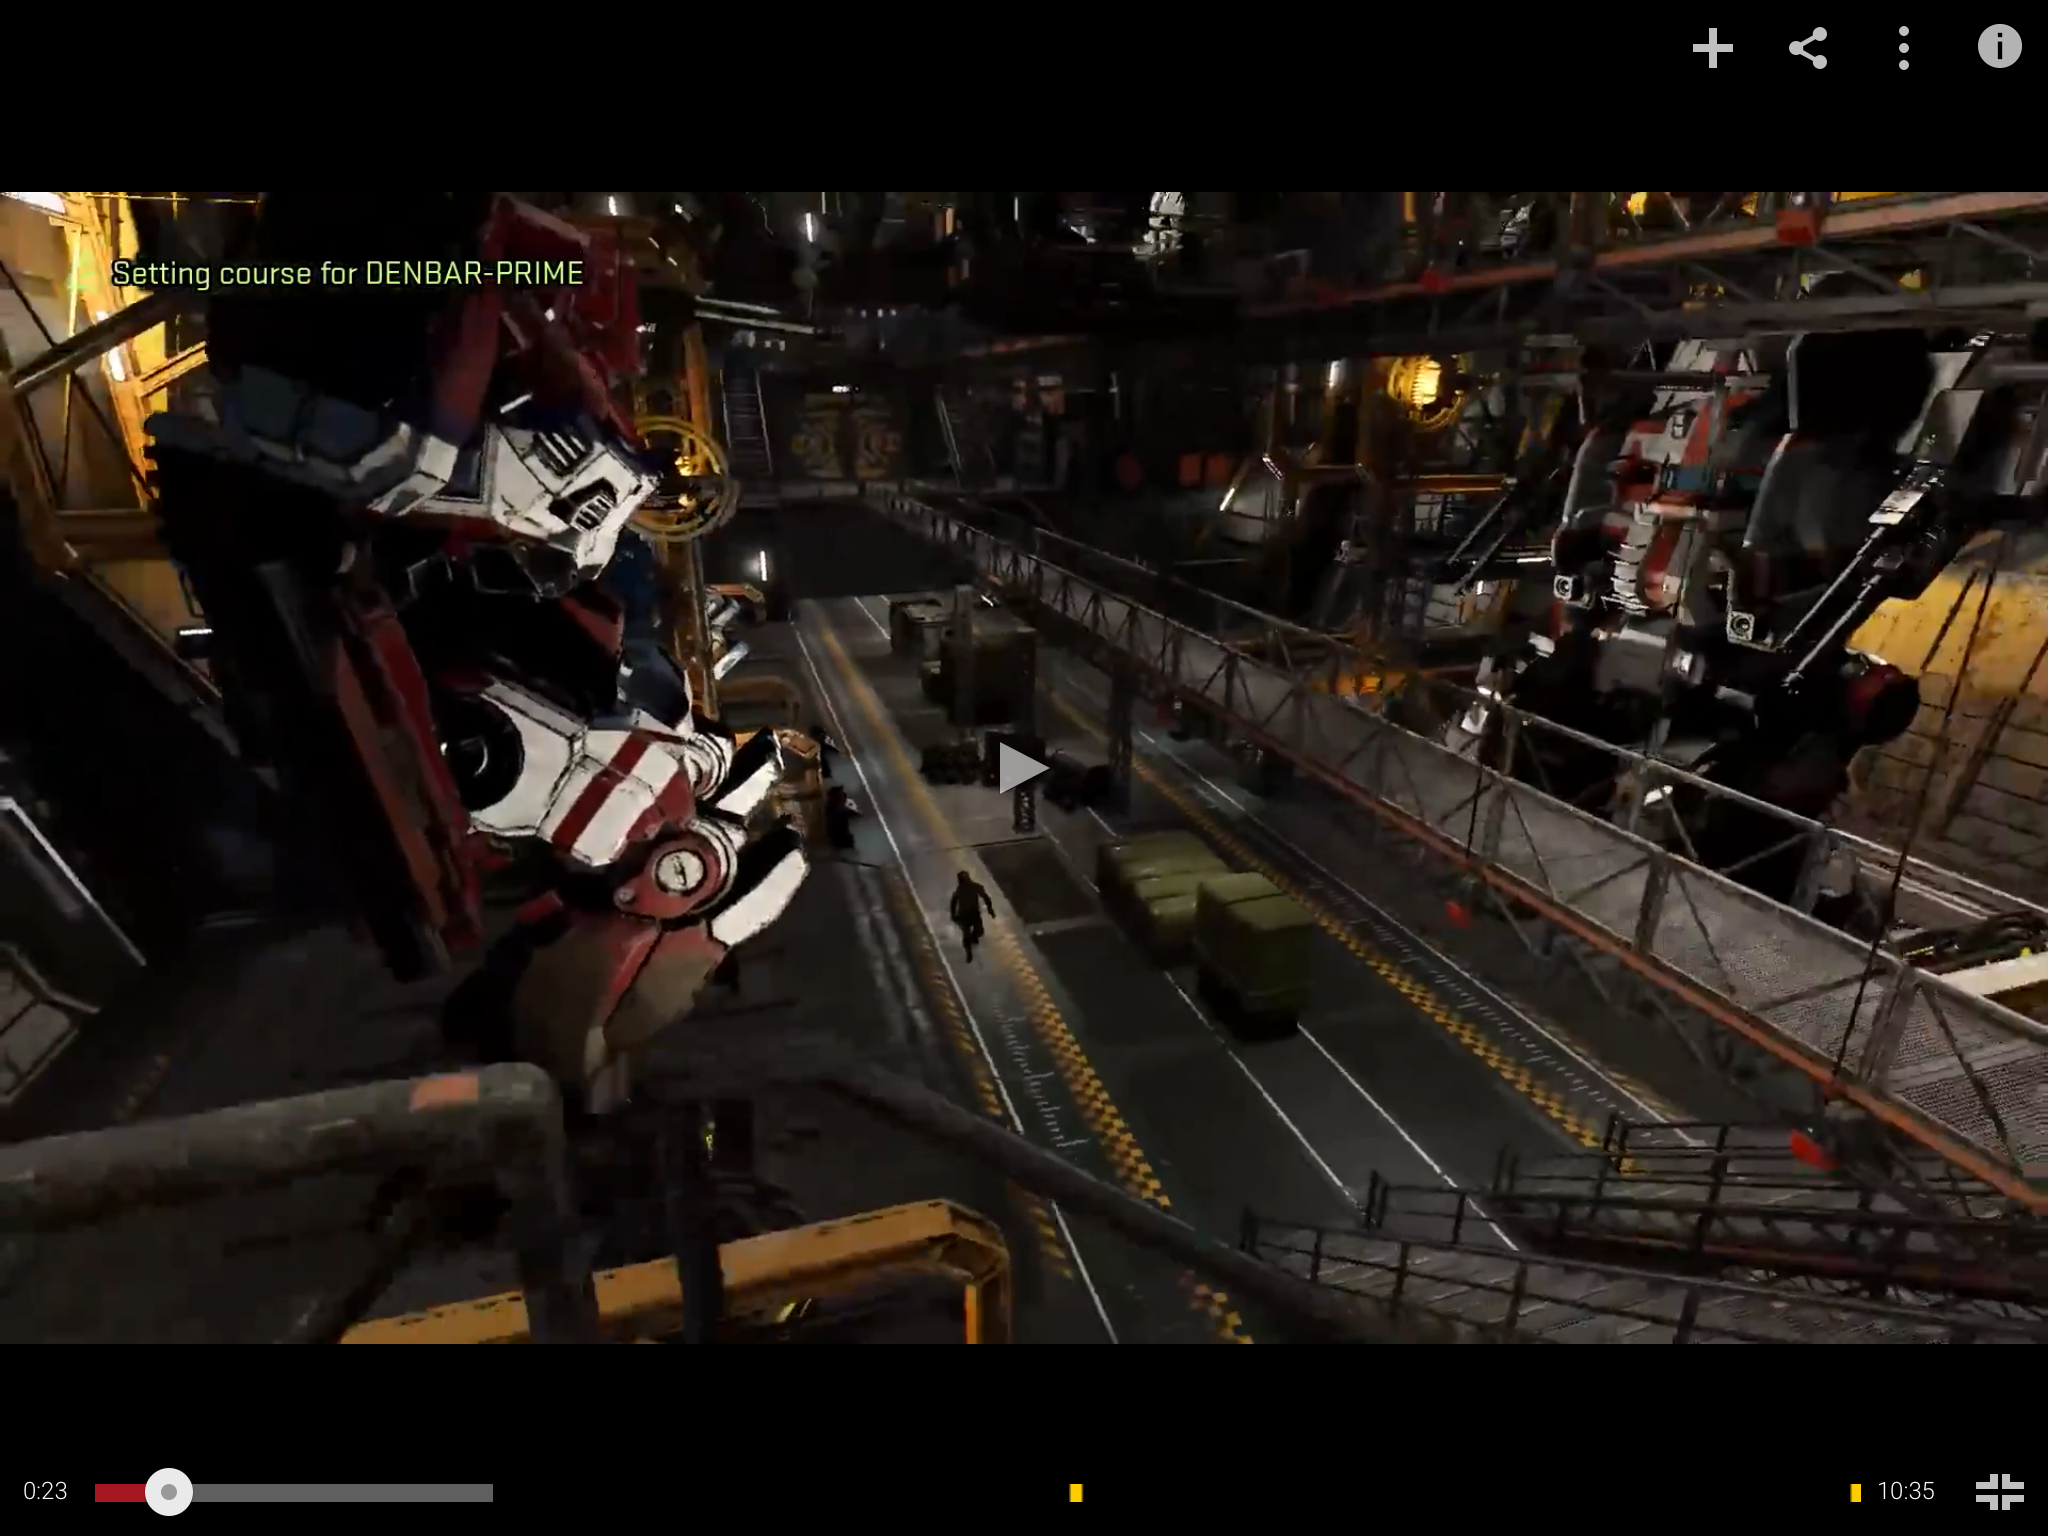The height and width of the screenshot is (1536, 2048).
Task: Jump to the first yellow ad marker
Action: 1076,1493
